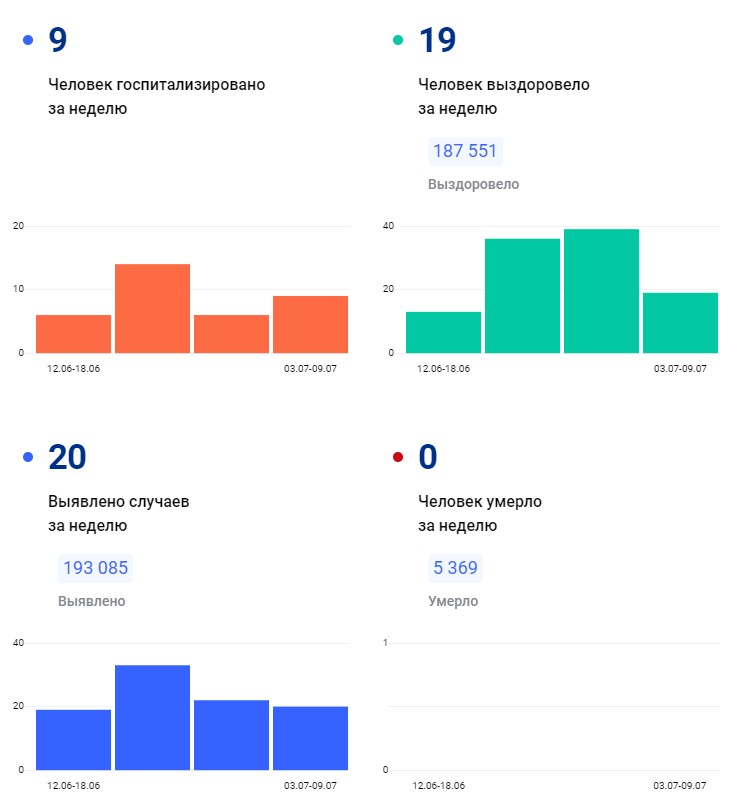Click the last orange bar for 03.07-09.07

(x=310, y=324)
